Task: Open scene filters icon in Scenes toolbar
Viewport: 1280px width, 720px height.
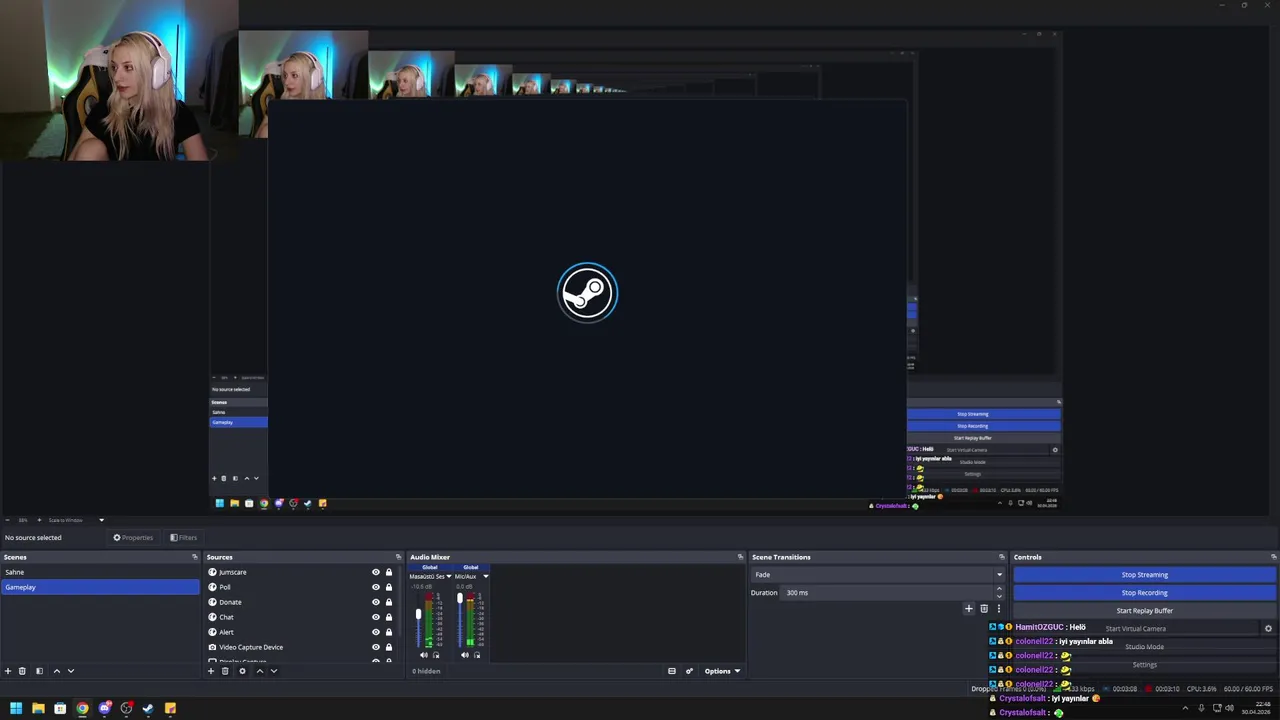Action: click(39, 671)
